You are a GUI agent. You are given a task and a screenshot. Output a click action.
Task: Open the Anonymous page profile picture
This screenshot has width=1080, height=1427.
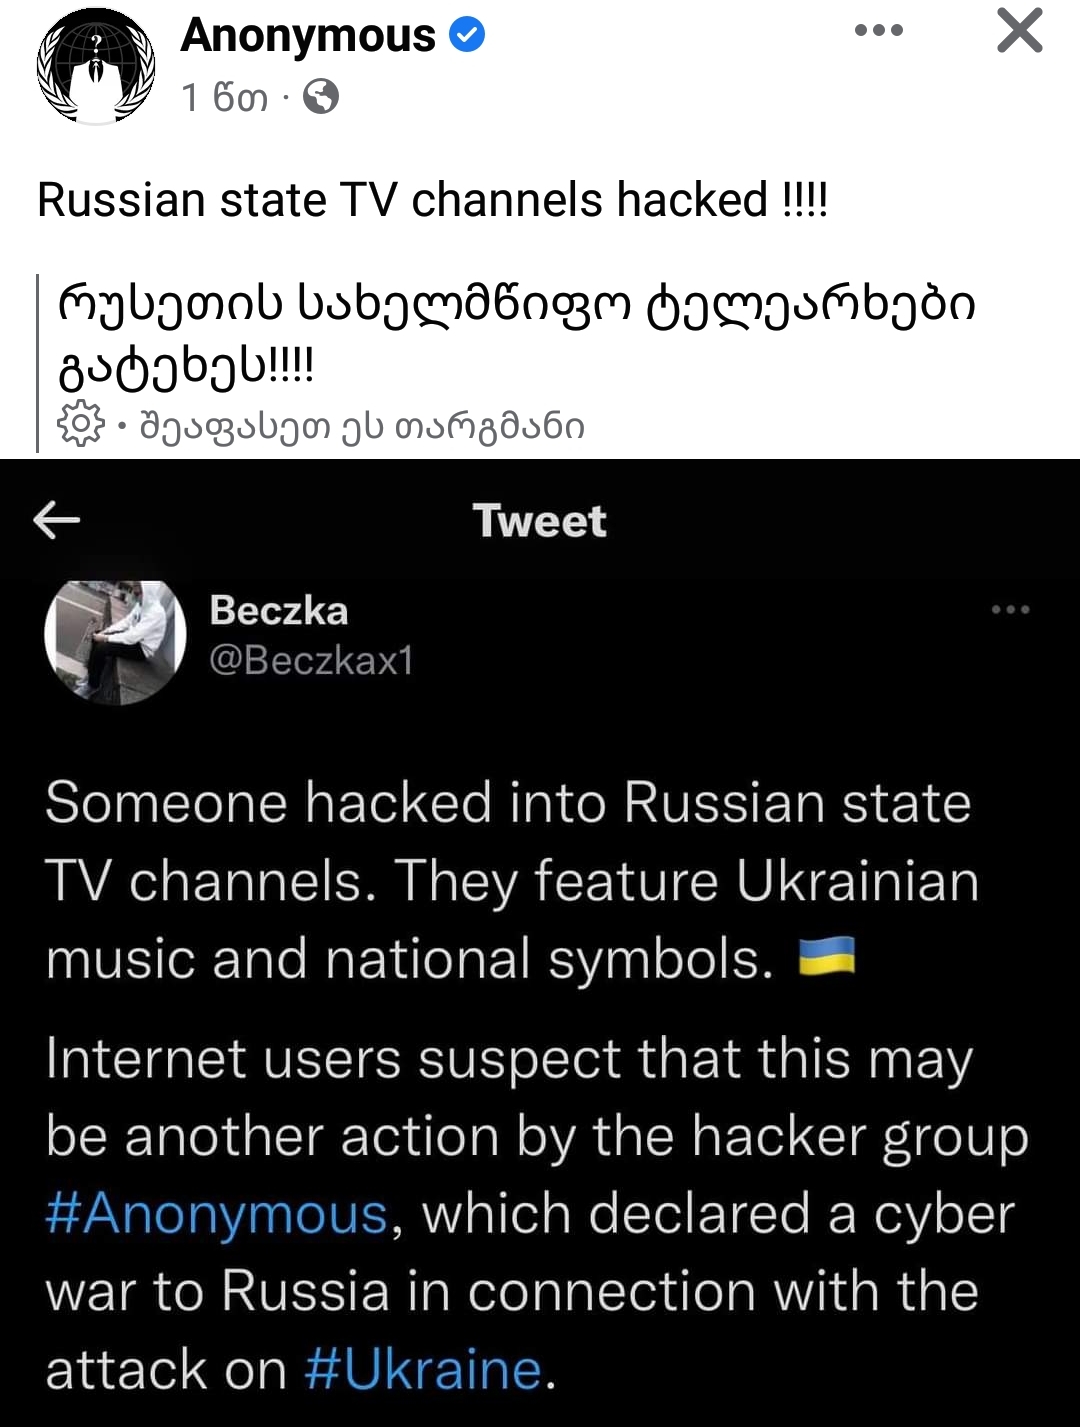pos(96,66)
